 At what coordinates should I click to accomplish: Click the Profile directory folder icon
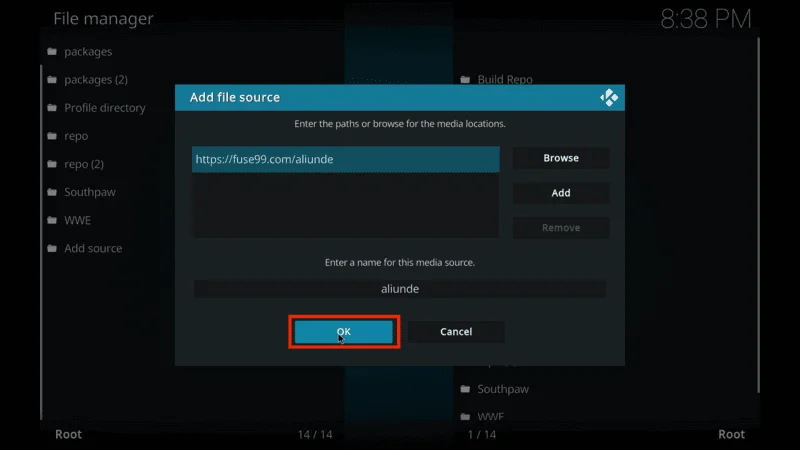pyautogui.click(x=52, y=108)
